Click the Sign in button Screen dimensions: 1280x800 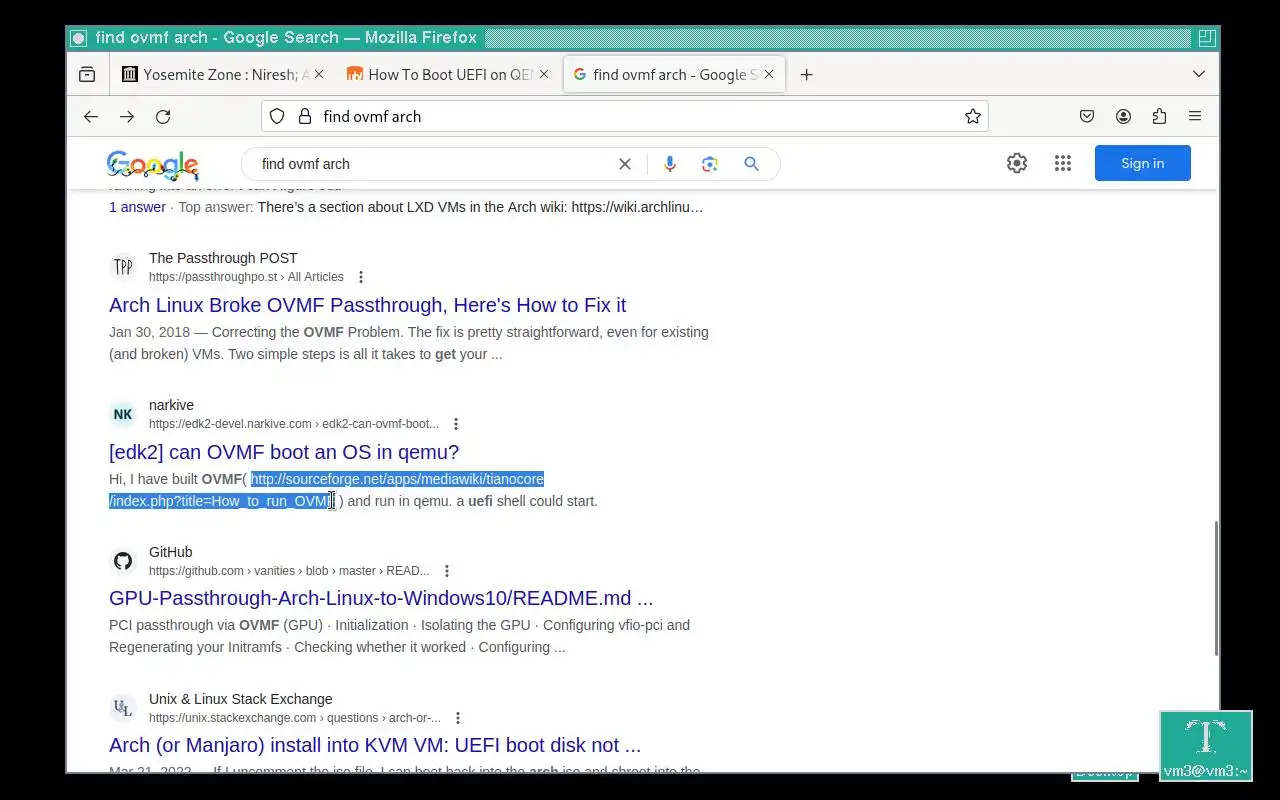click(x=1142, y=163)
